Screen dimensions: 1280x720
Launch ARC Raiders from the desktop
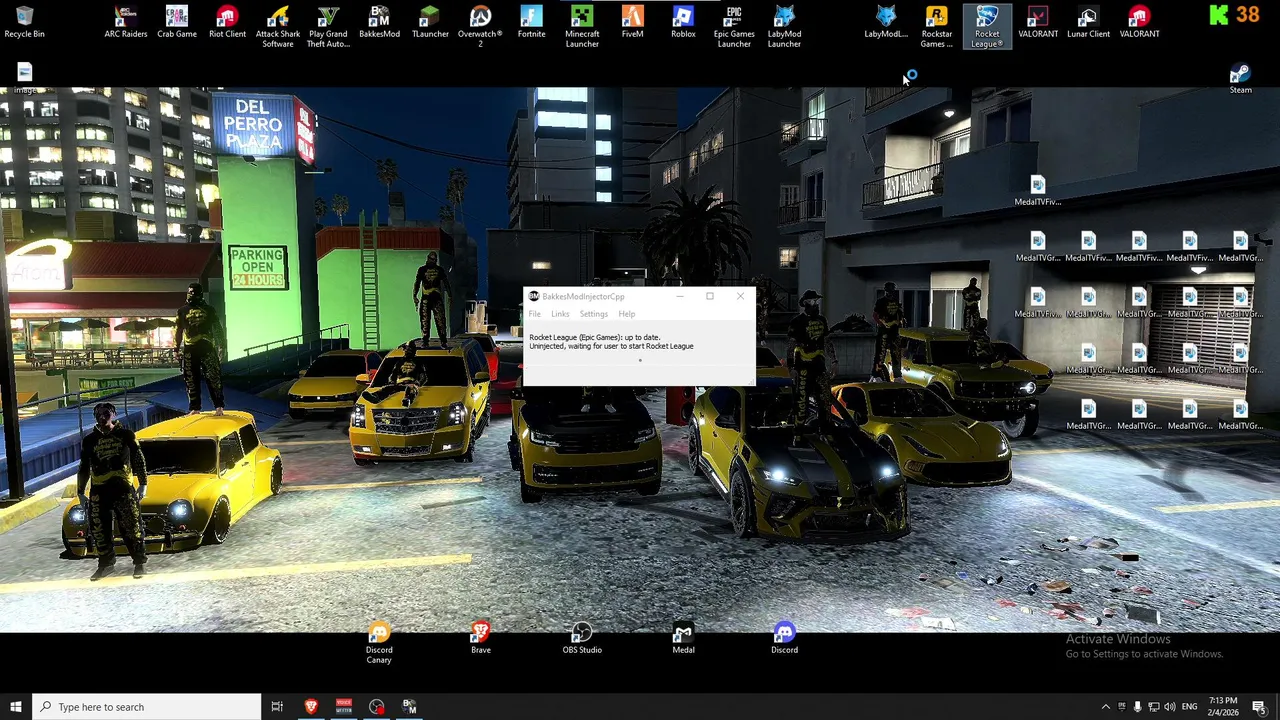click(126, 22)
